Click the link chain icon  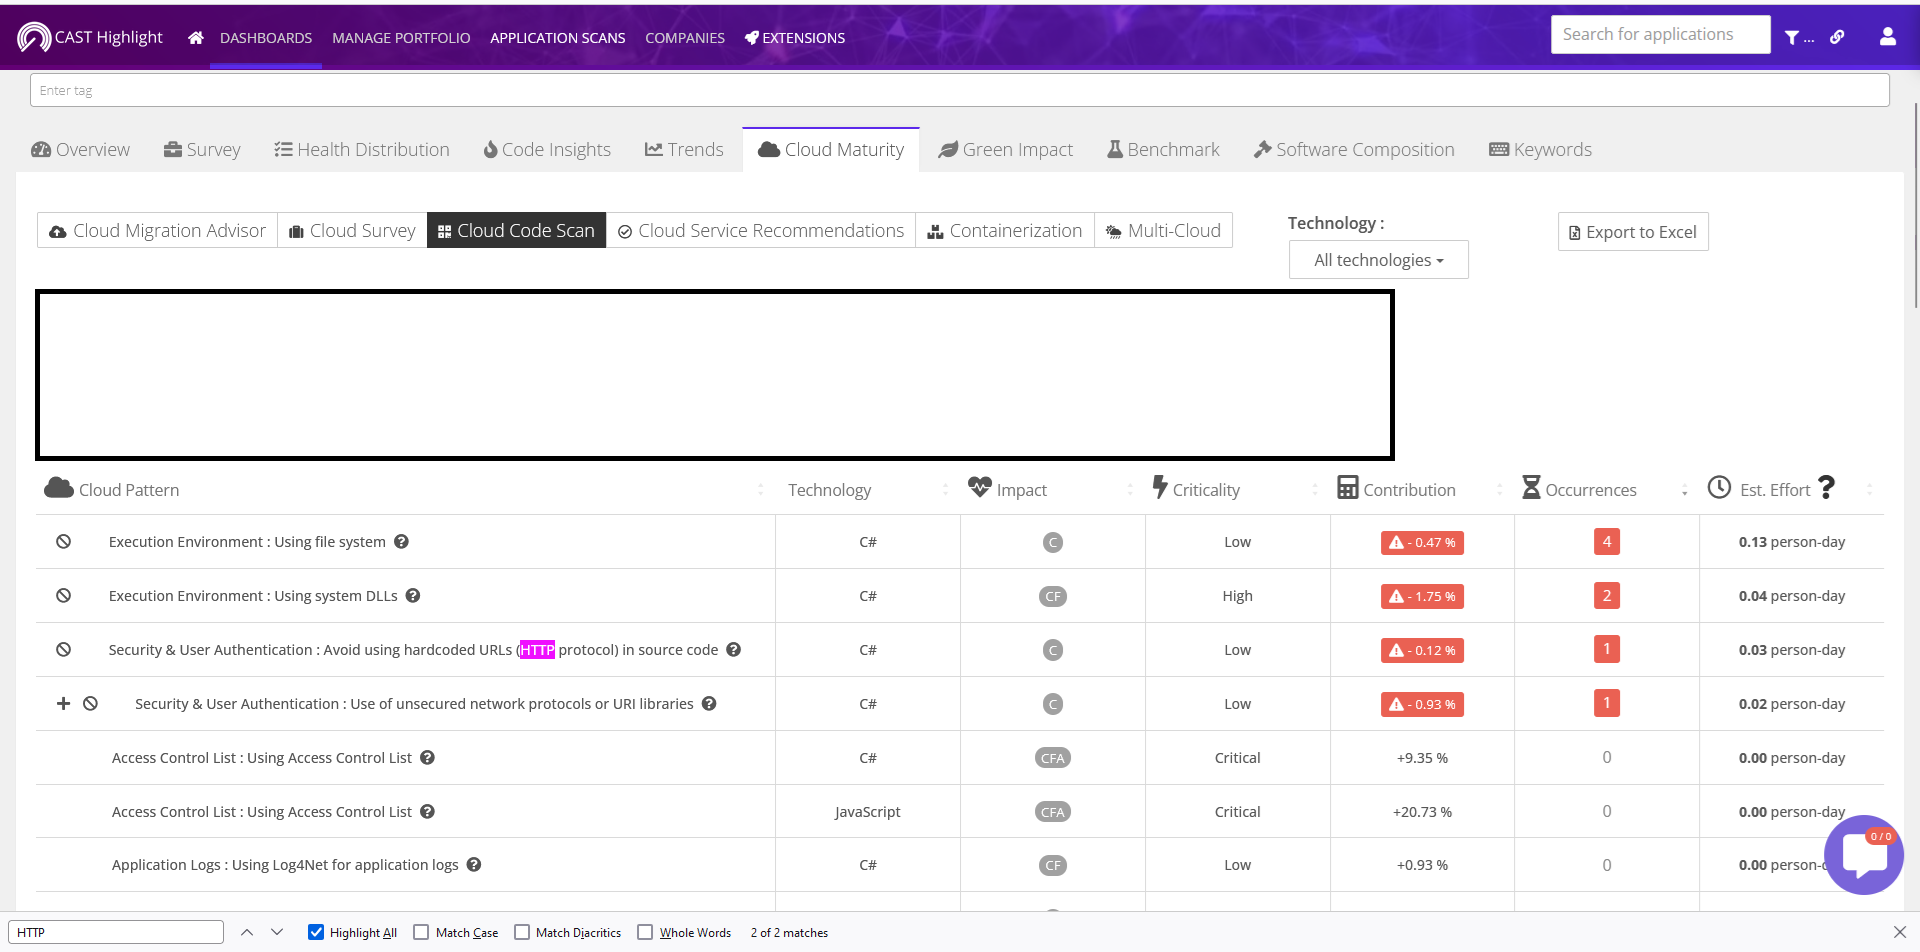[1837, 37]
